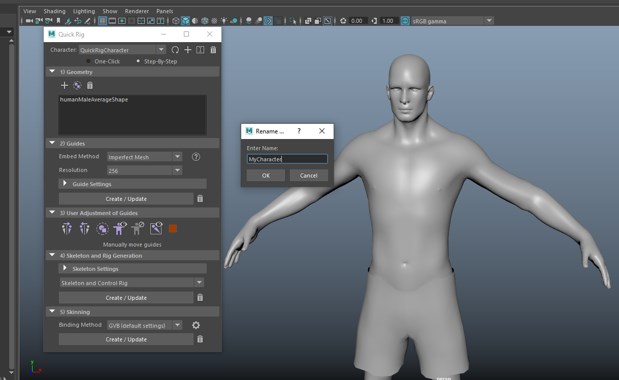Viewport: 619px width, 380px height.
Task: Open the View menu
Action: coord(30,11)
